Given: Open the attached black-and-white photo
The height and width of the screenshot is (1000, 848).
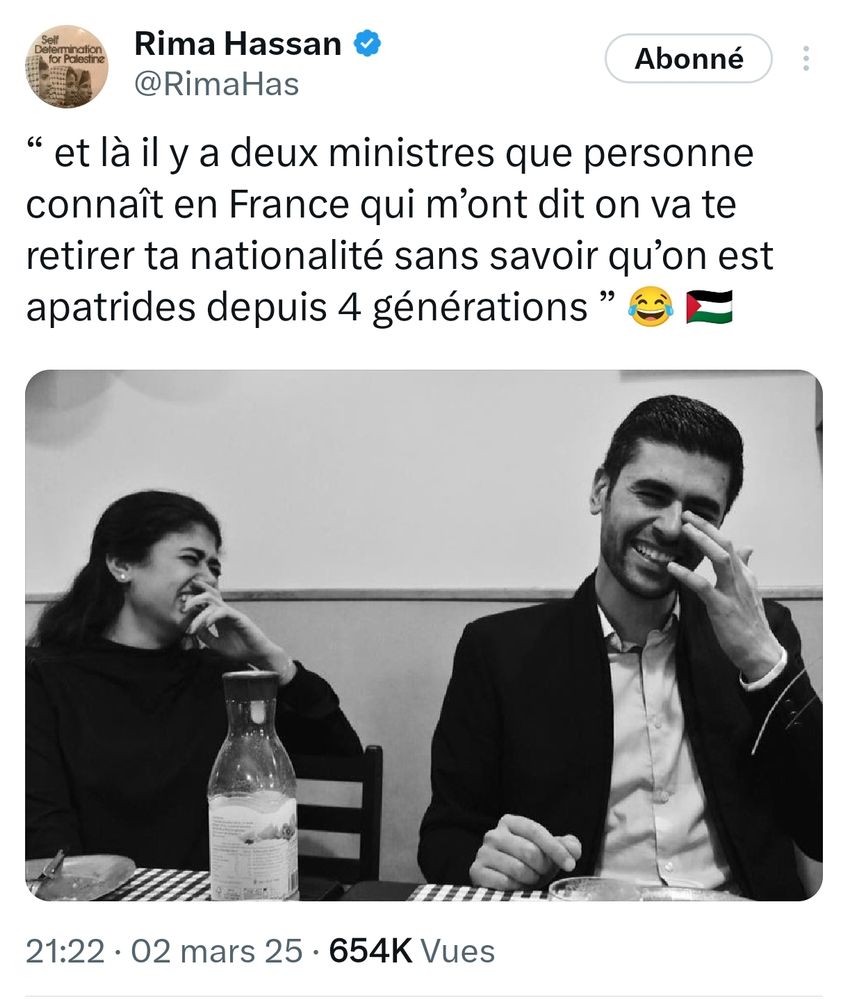Looking at the screenshot, I should pos(424,635).
